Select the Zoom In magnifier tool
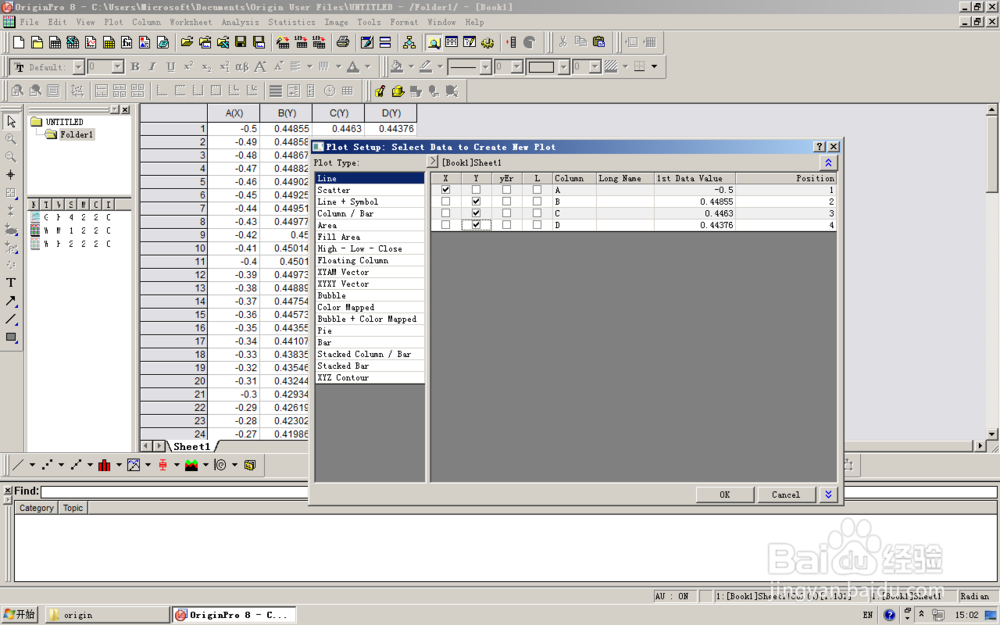The width and height of the screenshot is (1000, 625). [x=11, y=139]
